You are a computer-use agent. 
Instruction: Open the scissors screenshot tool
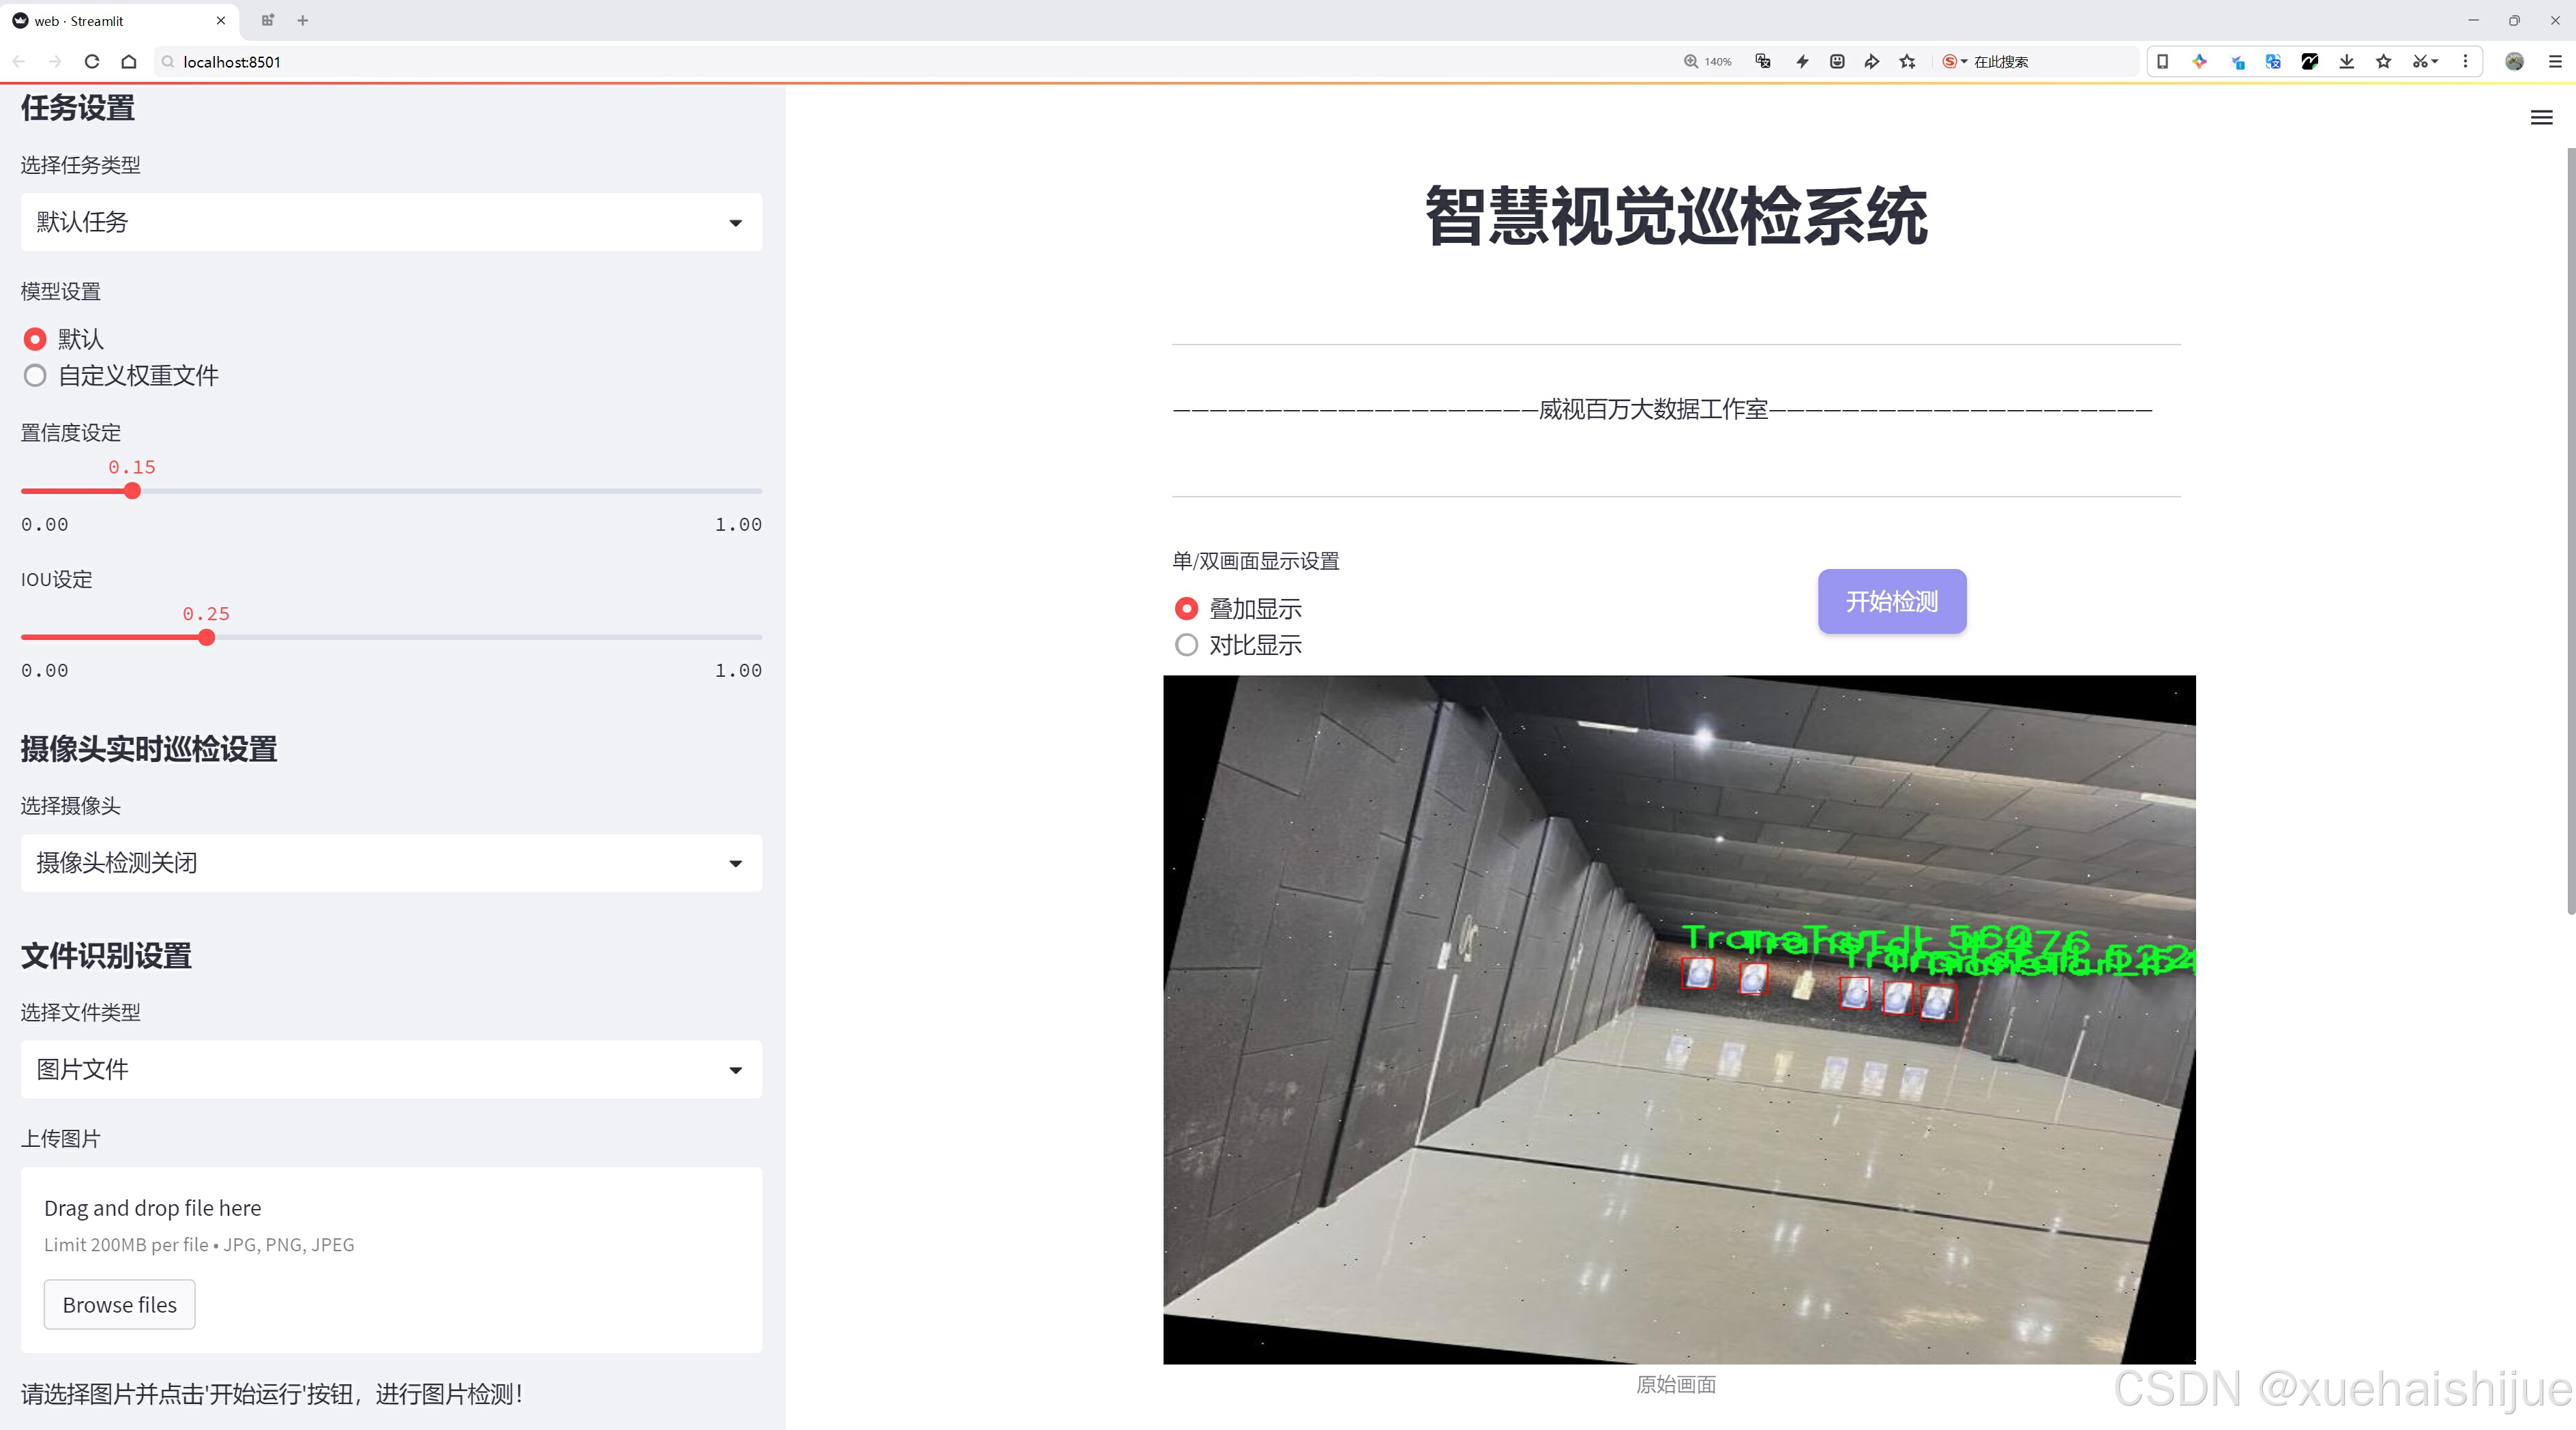tap(2424, 61)
